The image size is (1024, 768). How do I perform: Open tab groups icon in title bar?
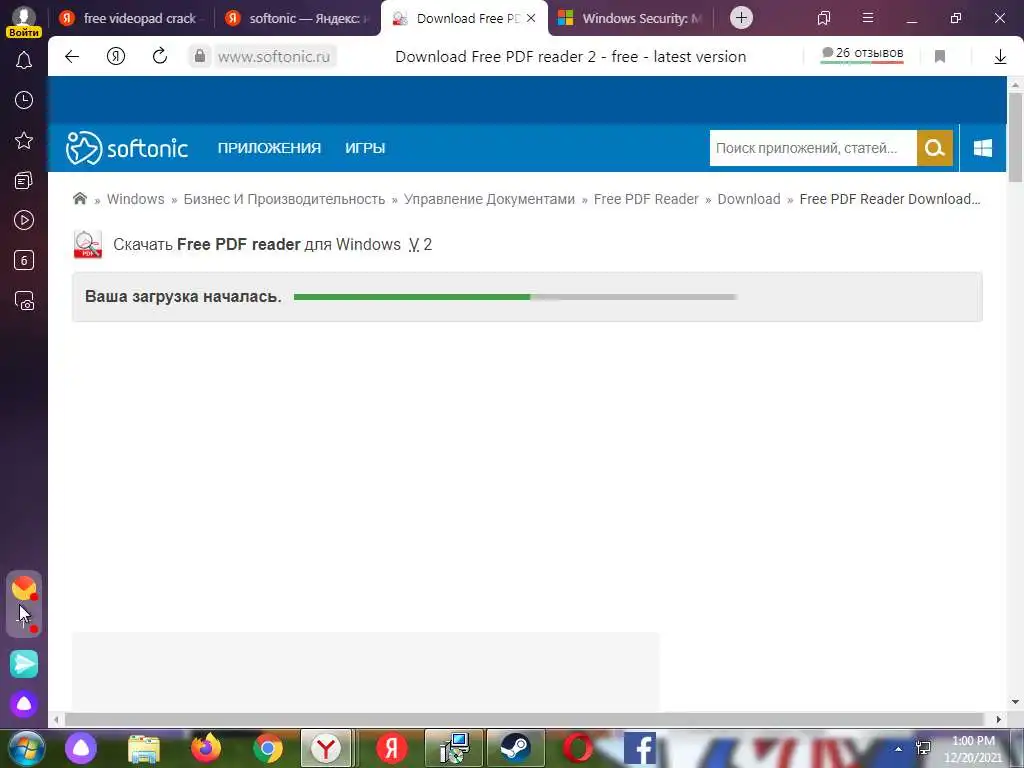(x=824, y=18)
